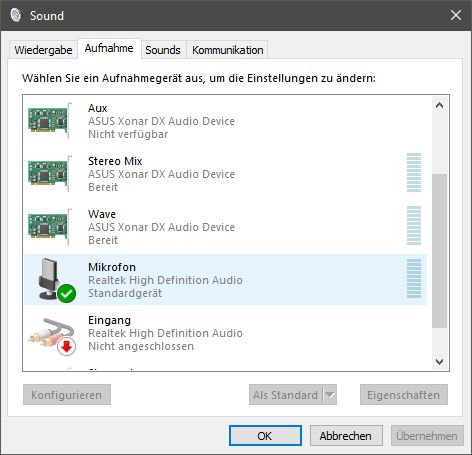Click the green checkmark badge on Mikrofon
472x455 pixels.
click(x=67, y=293)
